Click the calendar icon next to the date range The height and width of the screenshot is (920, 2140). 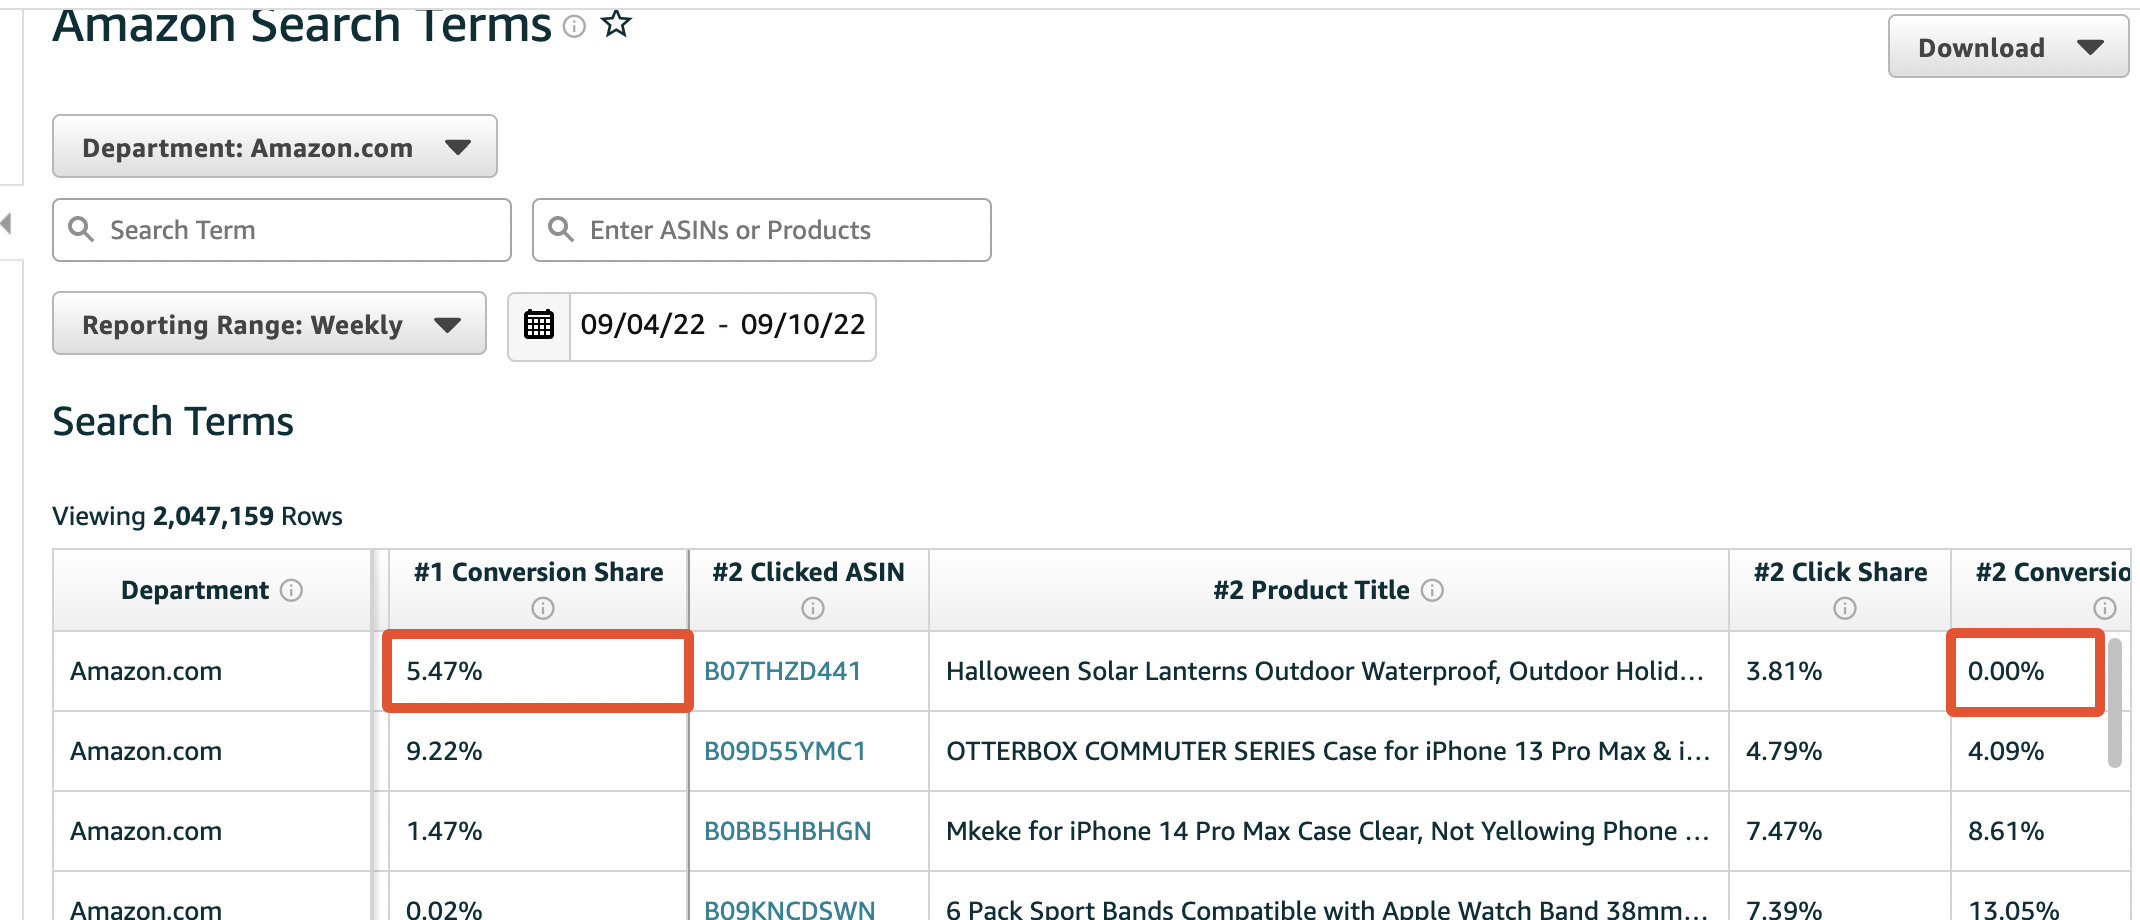click(x=538, y=325)
